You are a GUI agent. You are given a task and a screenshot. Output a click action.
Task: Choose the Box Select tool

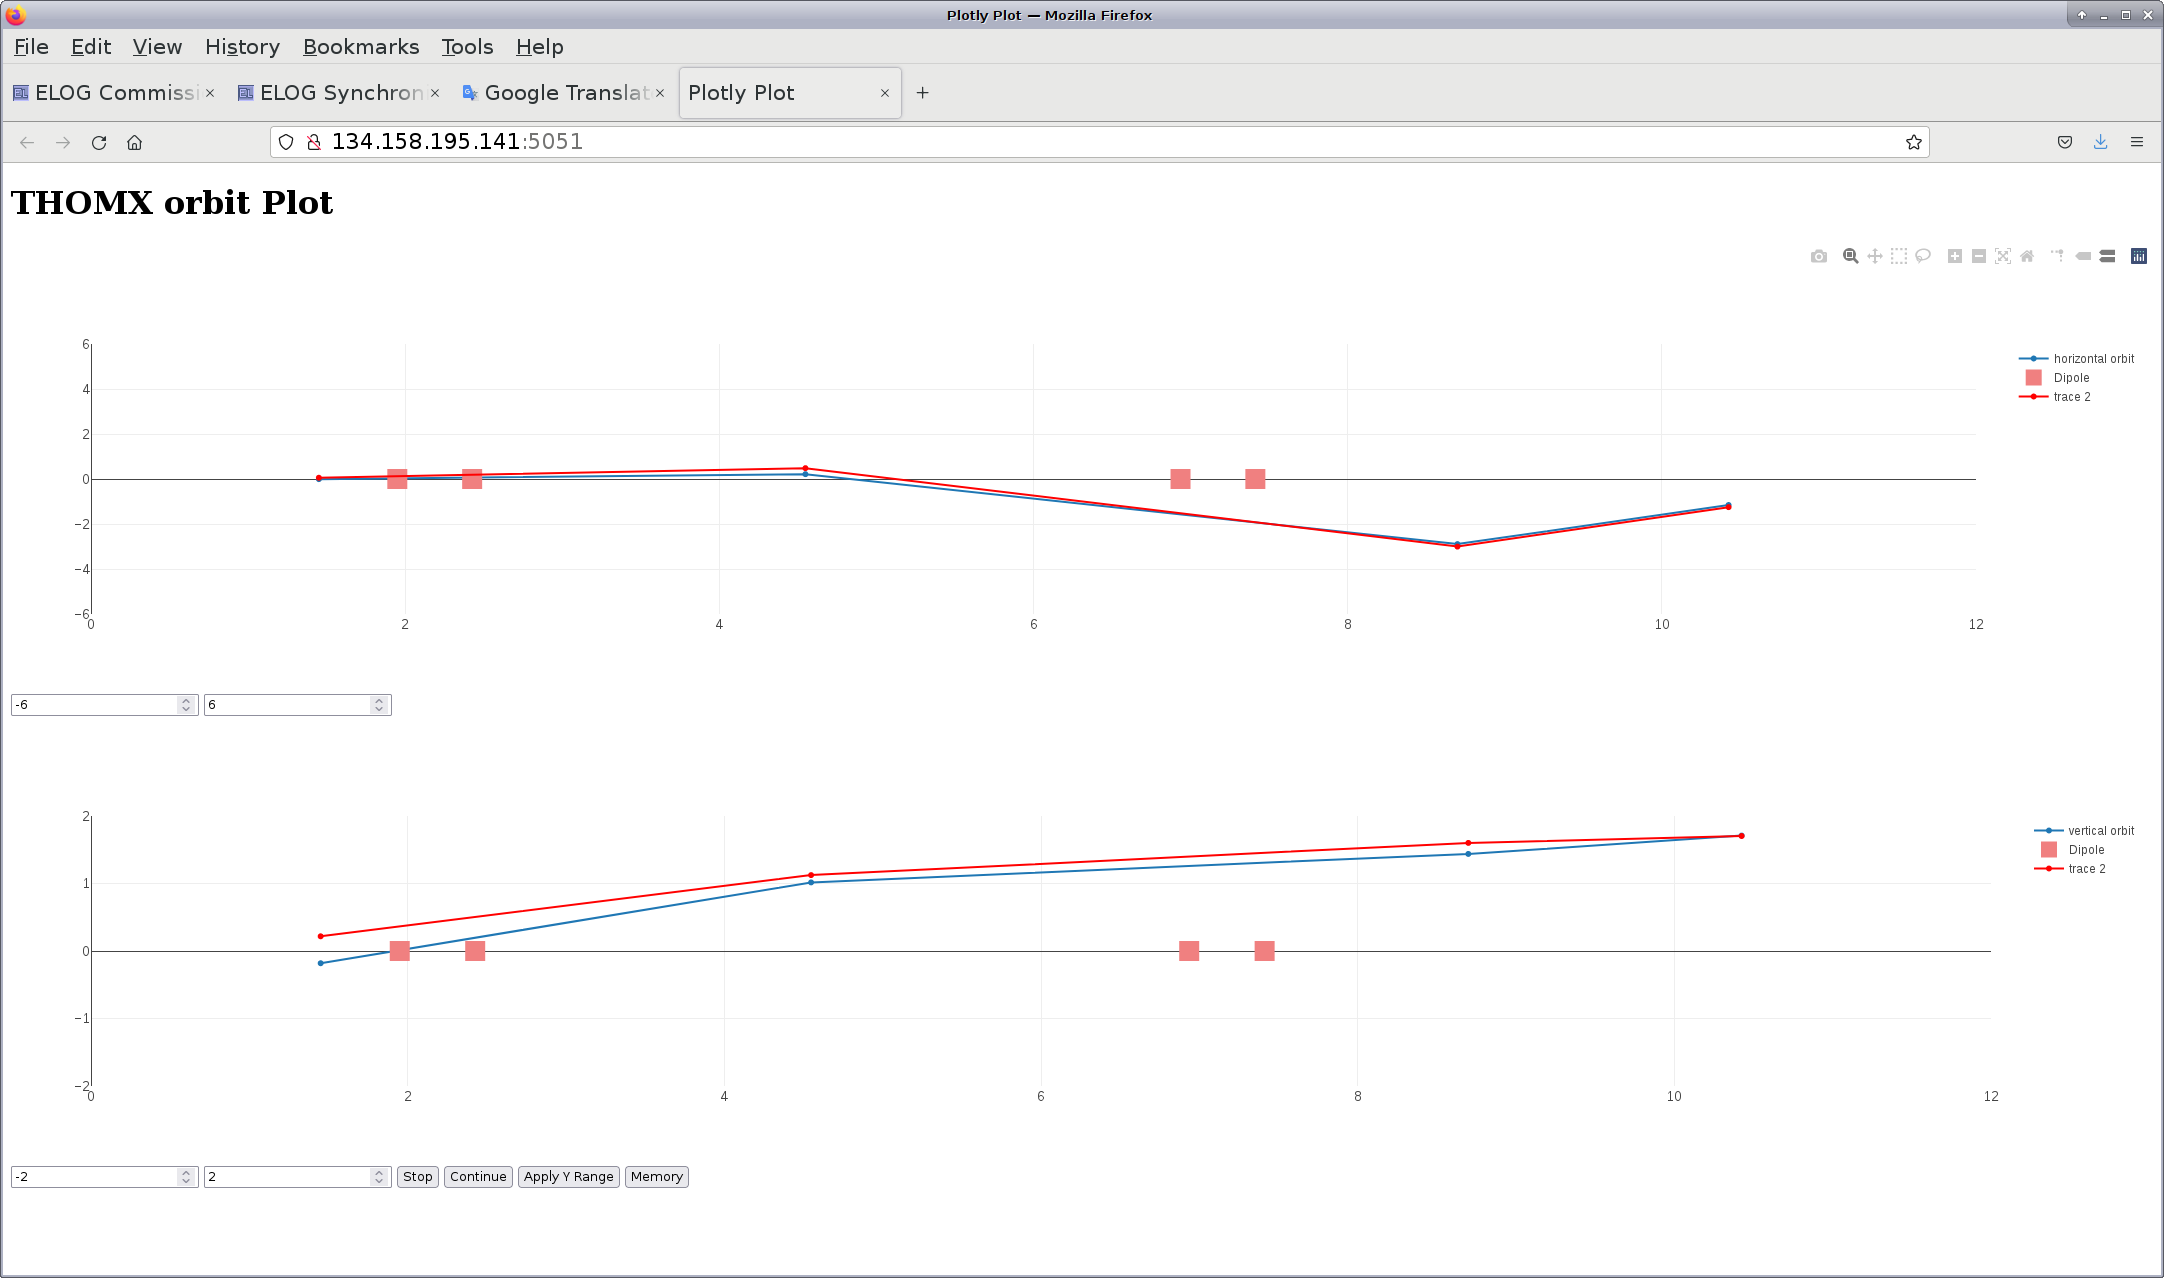tap(1898, 257)
